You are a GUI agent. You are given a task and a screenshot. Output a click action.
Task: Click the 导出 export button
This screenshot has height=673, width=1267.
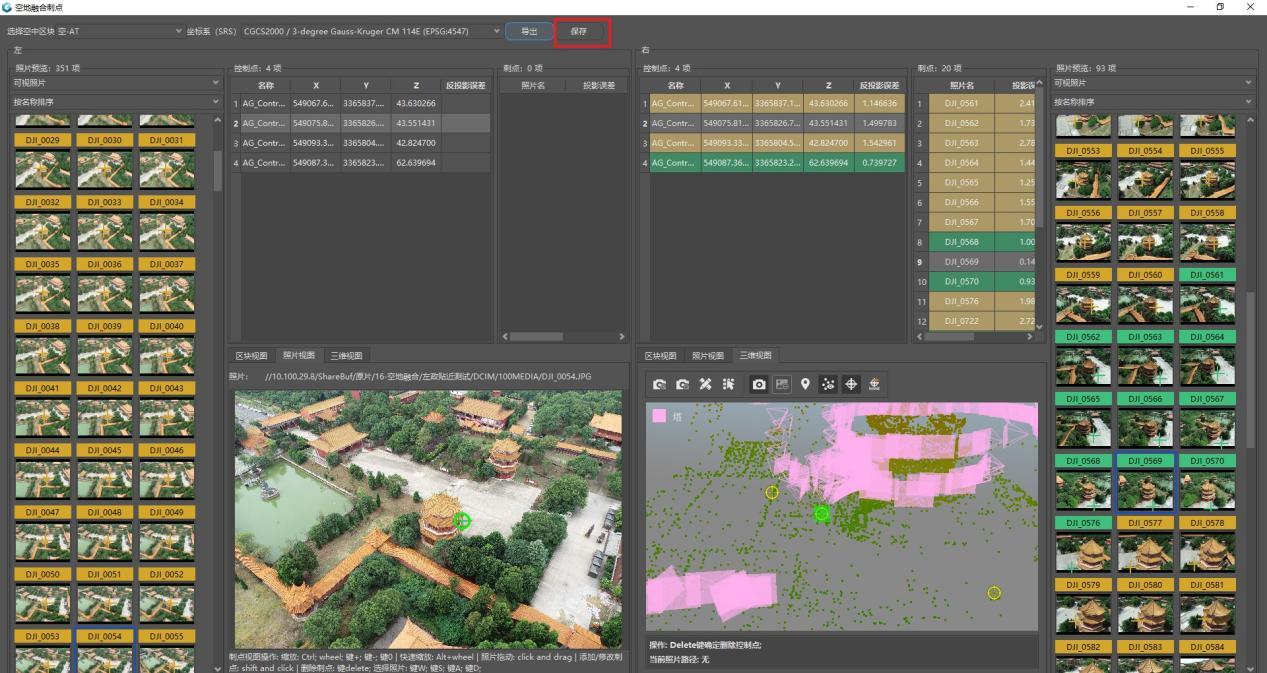coord(528,31)
